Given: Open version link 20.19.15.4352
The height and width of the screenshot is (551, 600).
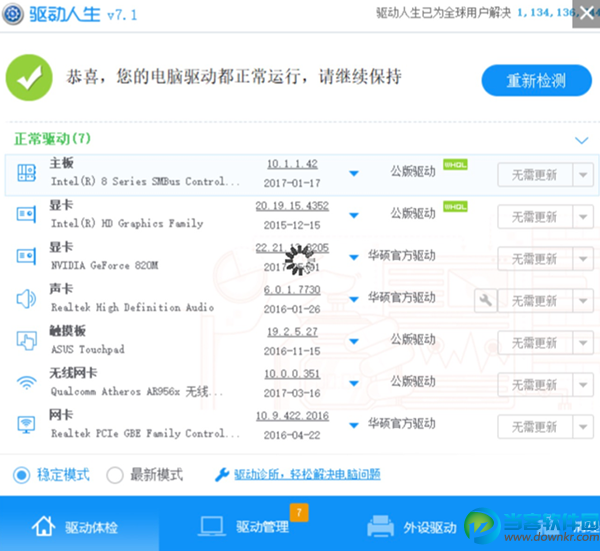Looking at the screenshot, I should click(x=292, y=206).
